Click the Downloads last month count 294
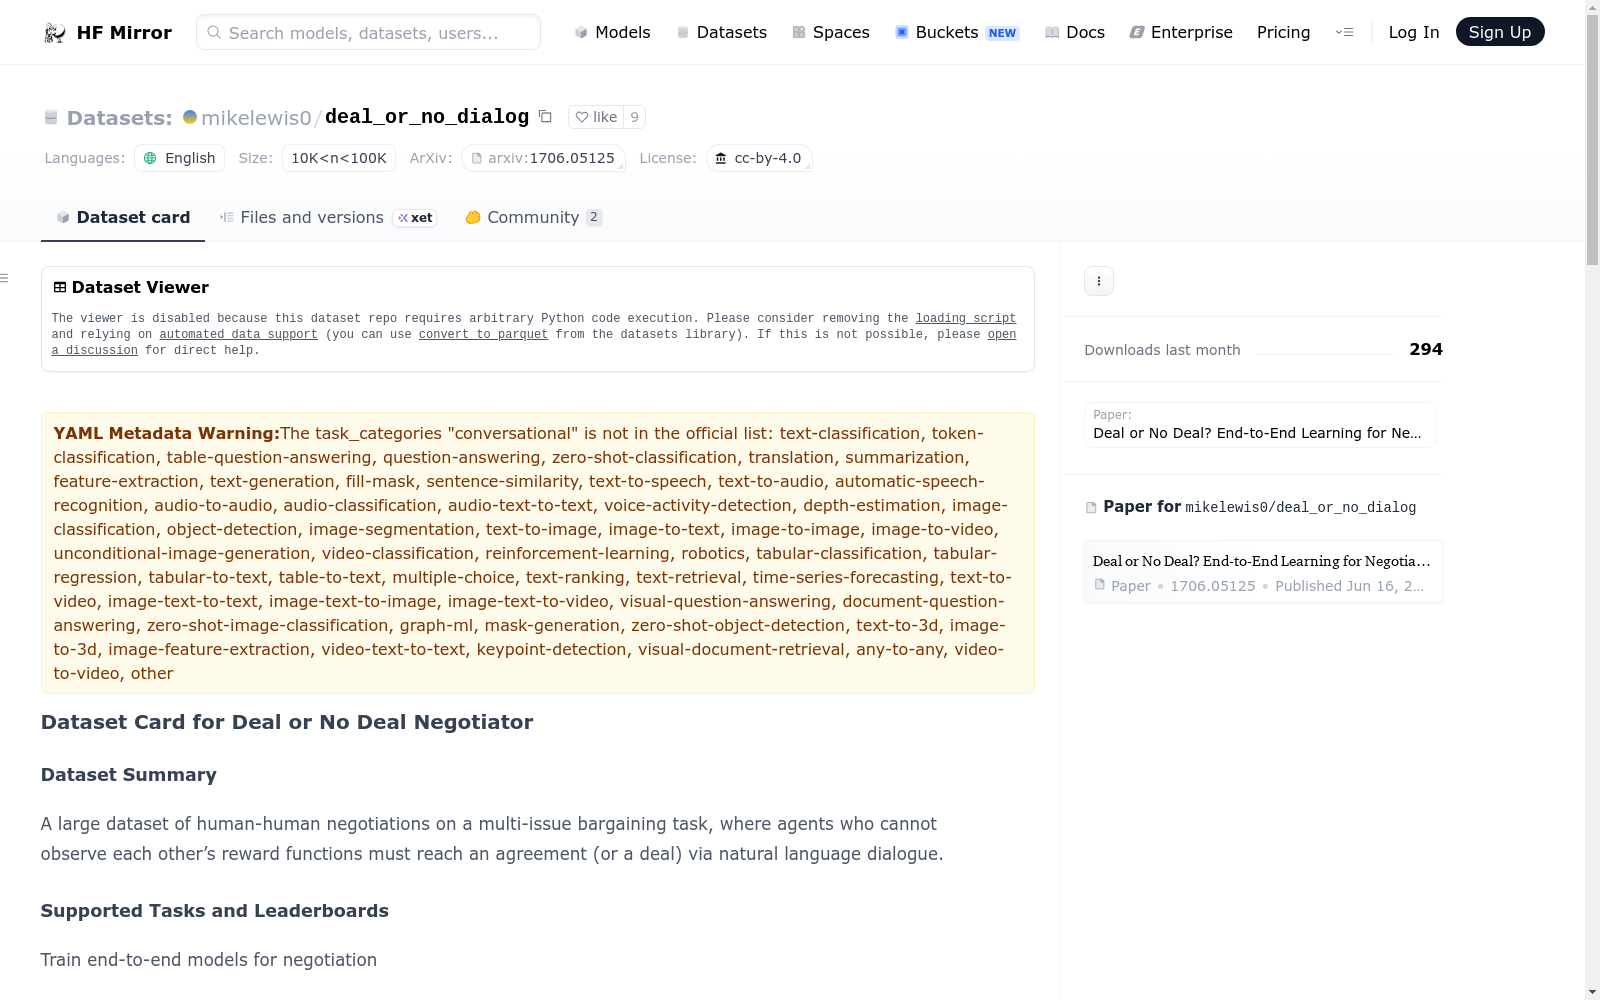This screenshot has width=1600, height=1000. (x=1426, y=349)
